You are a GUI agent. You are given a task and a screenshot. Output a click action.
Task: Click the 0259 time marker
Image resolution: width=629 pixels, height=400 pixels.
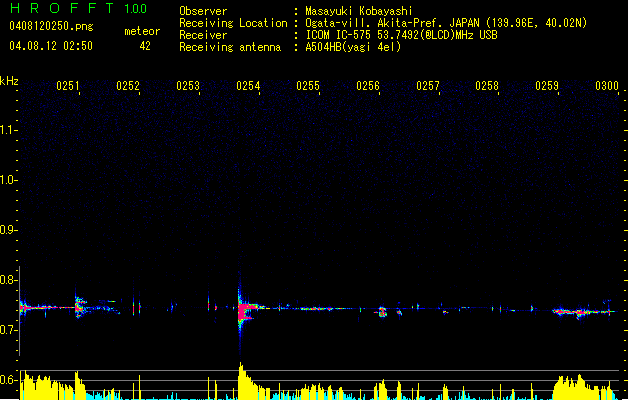pyautogui.click(x=547, y=86)
